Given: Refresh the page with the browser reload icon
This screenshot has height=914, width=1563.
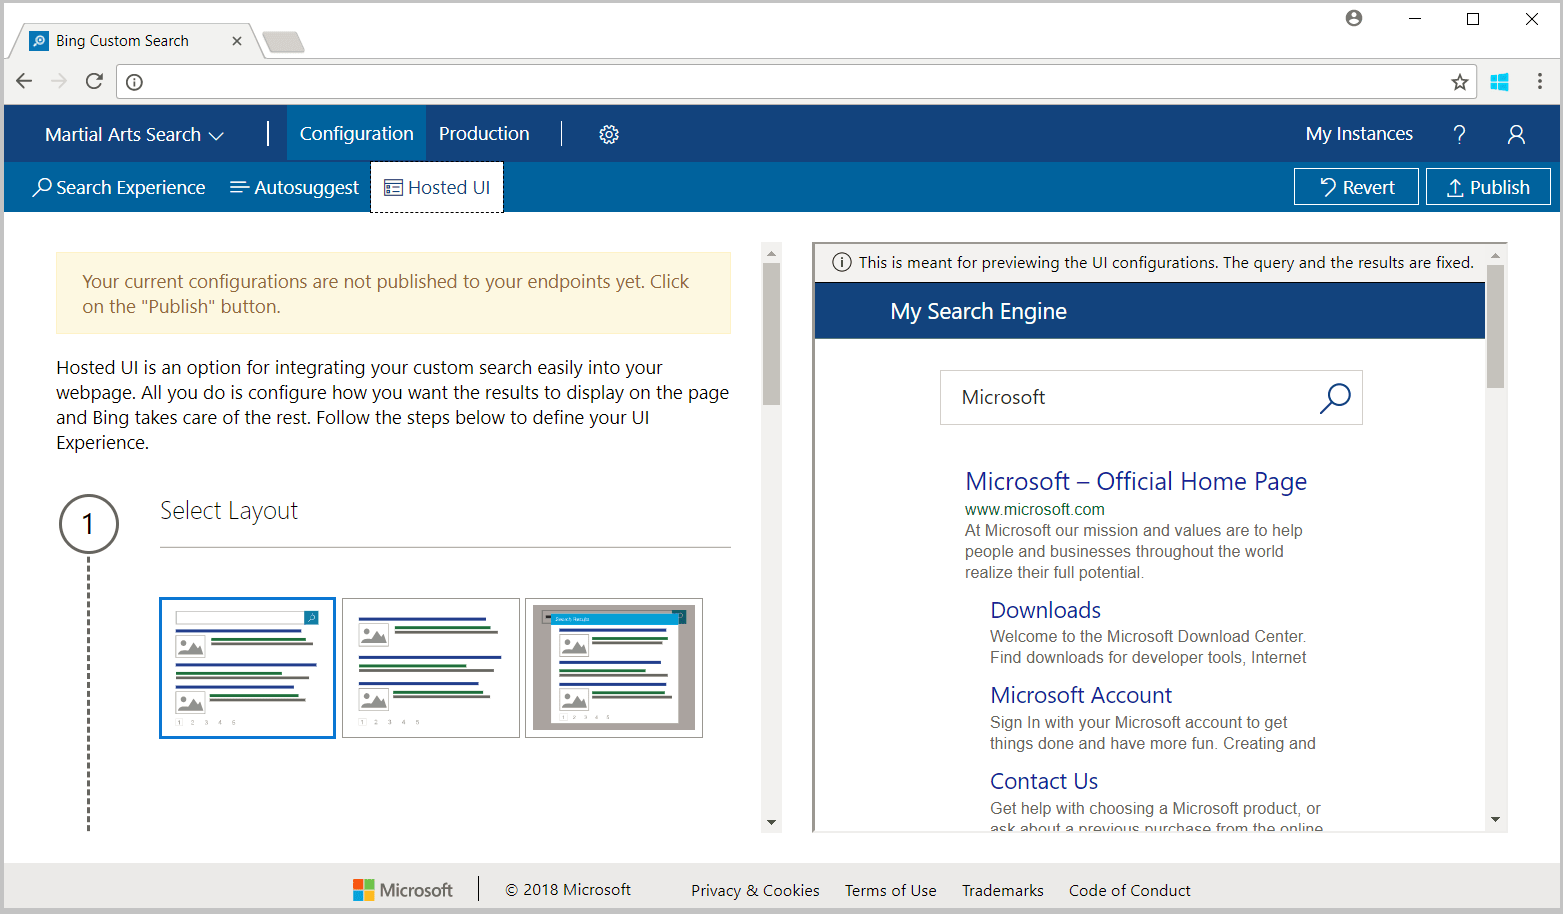Looking at the screenshot, I should coord(94,81).
